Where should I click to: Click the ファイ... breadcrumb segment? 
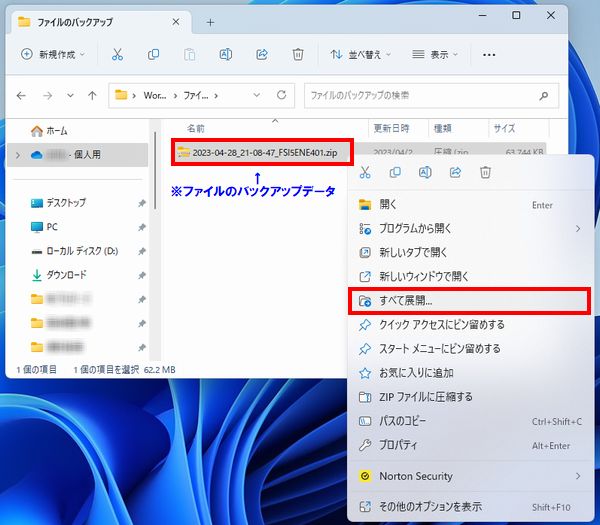click(196, 96)
